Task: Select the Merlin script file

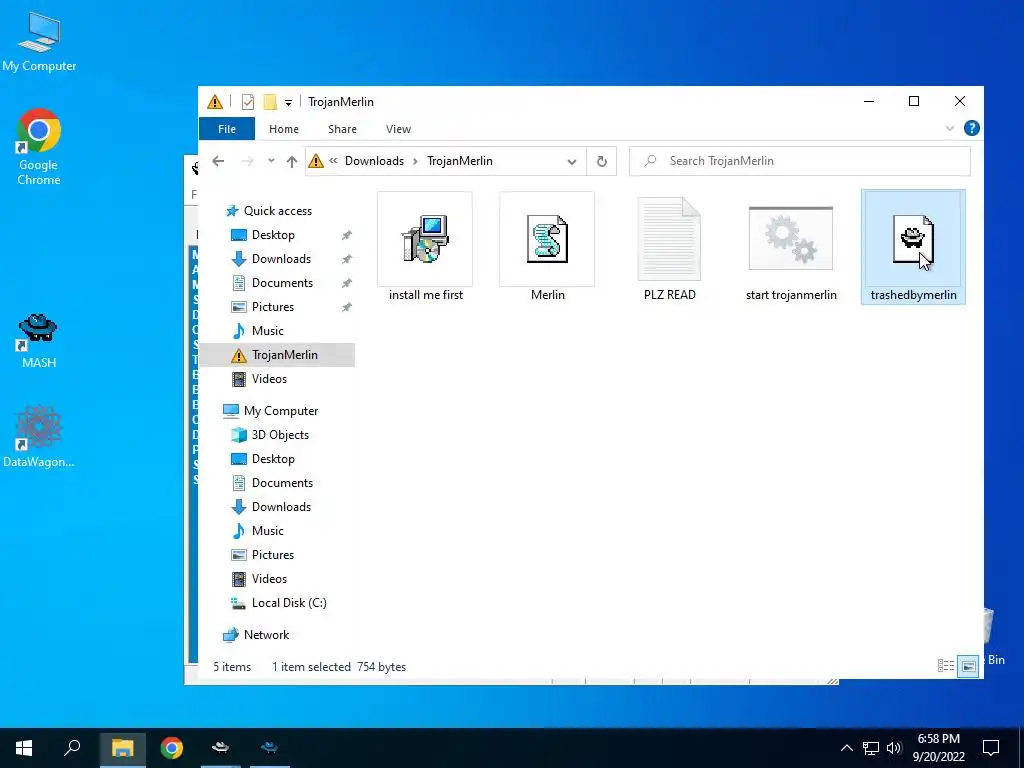Action: coord(547,247)
